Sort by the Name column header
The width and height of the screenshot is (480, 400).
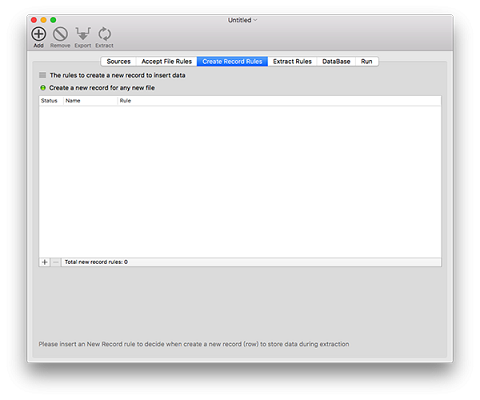[x=90, y=101]
